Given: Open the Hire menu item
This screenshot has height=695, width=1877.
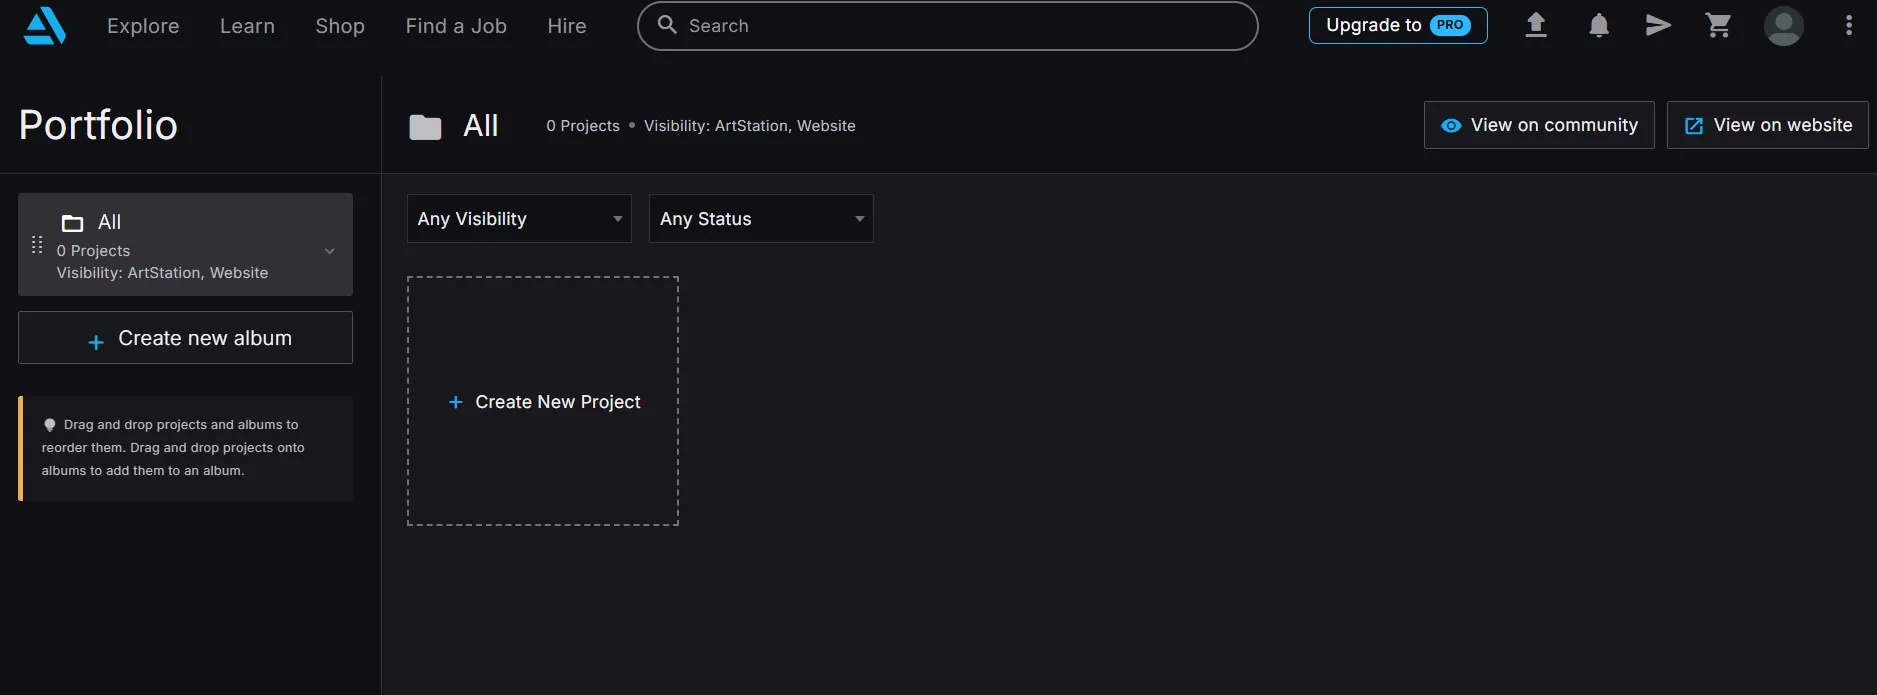Looking at the screenshot, I should 567,26.
